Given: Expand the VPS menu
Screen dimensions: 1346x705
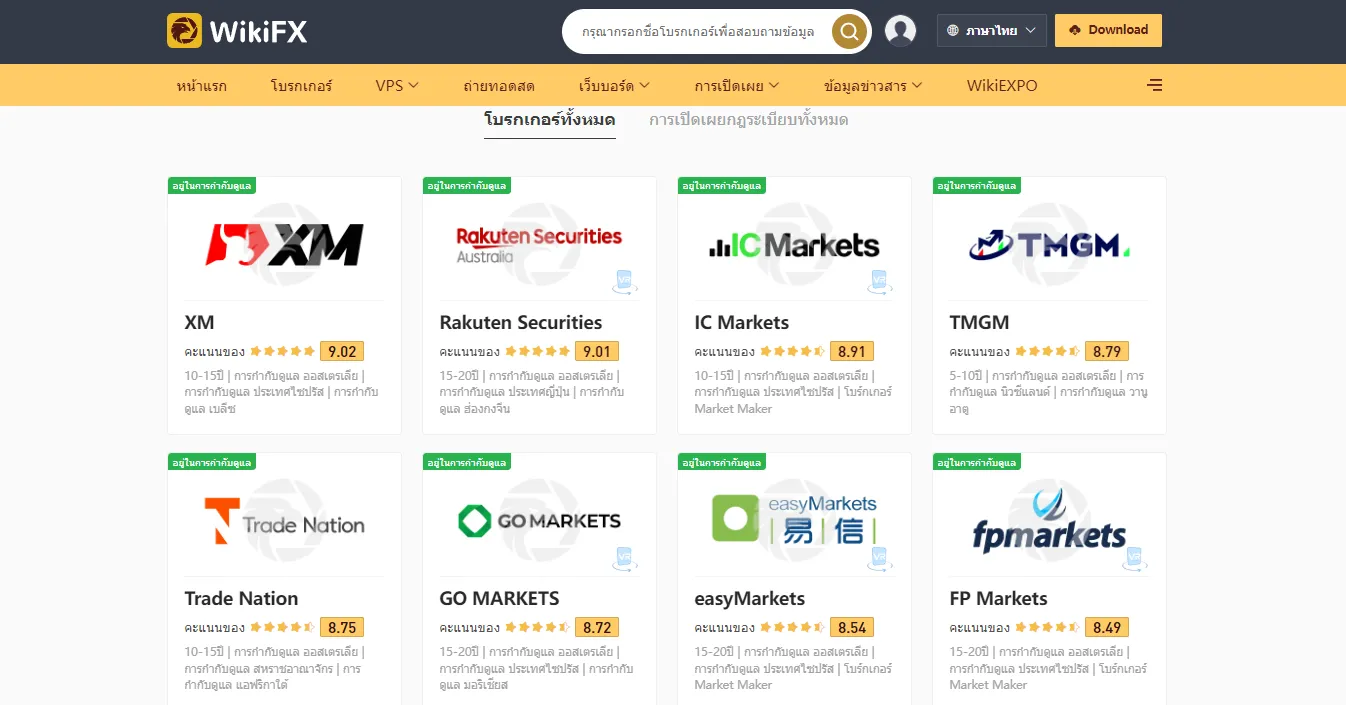Looking at the screenshot, I should (x=397, y=85).
